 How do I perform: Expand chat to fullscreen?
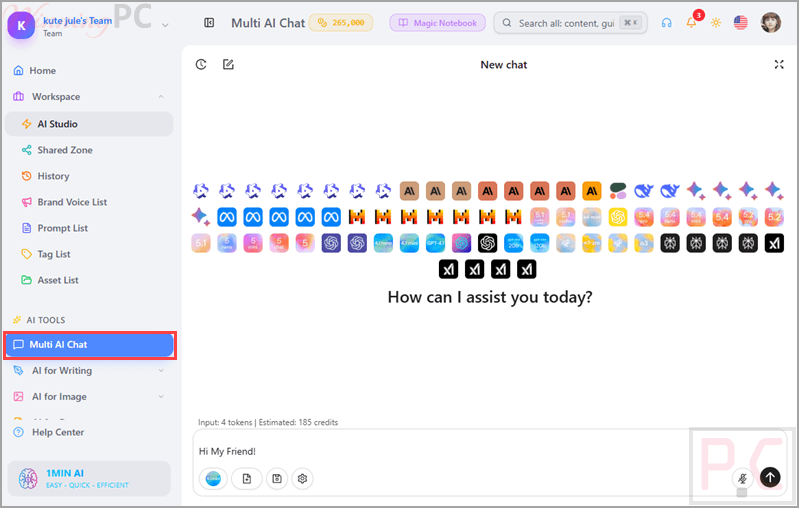coord(779,64)
